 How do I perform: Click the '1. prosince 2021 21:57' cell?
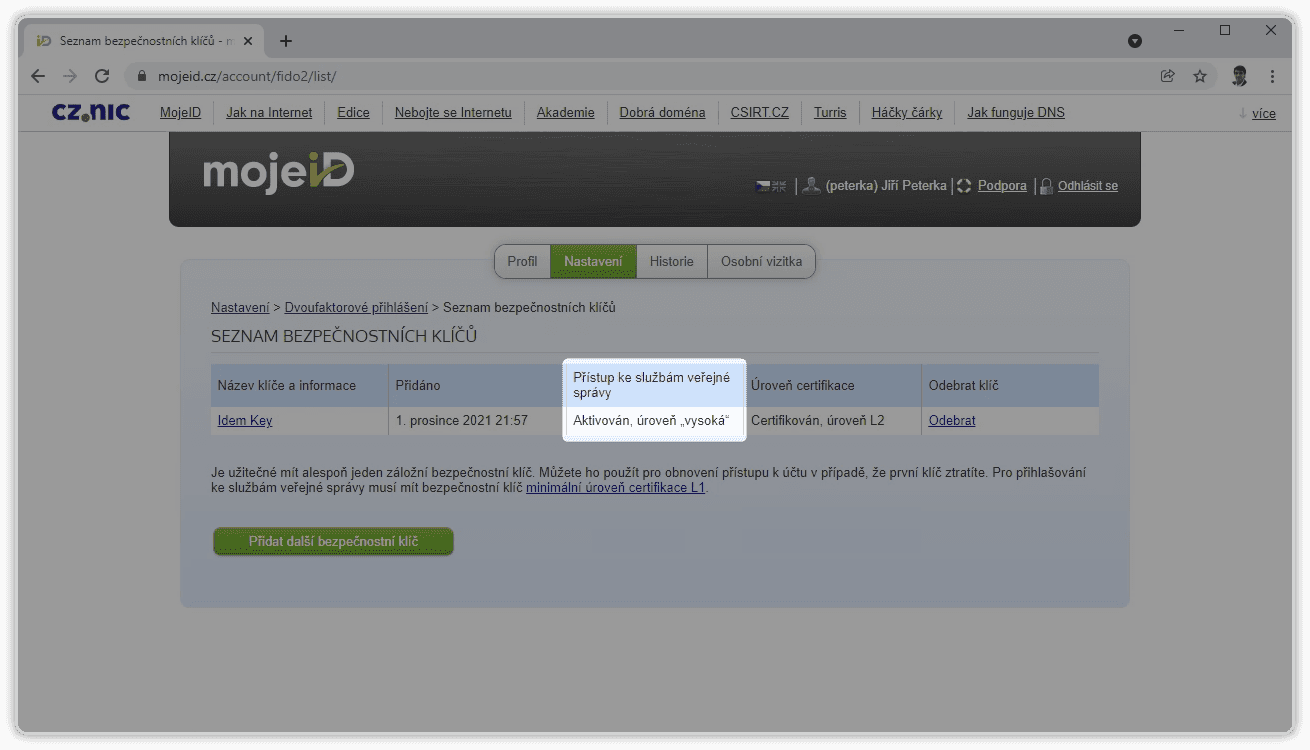475,421
